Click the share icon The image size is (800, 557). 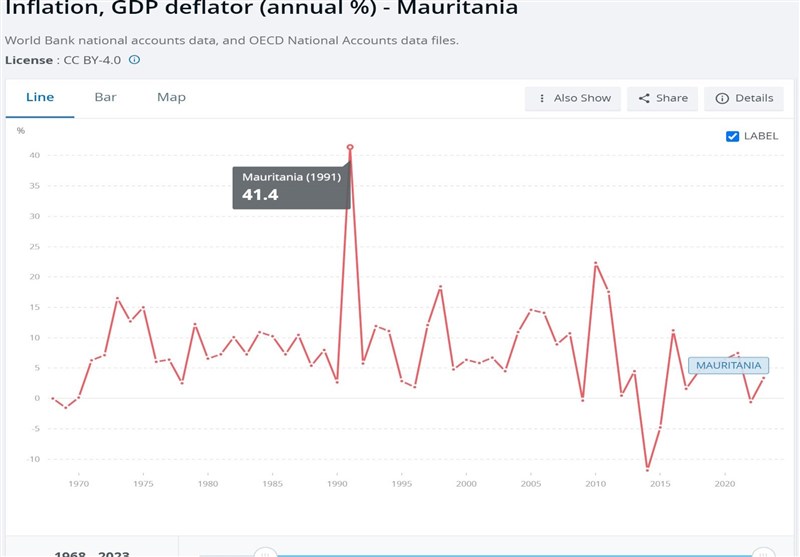[x=644, y=98]
